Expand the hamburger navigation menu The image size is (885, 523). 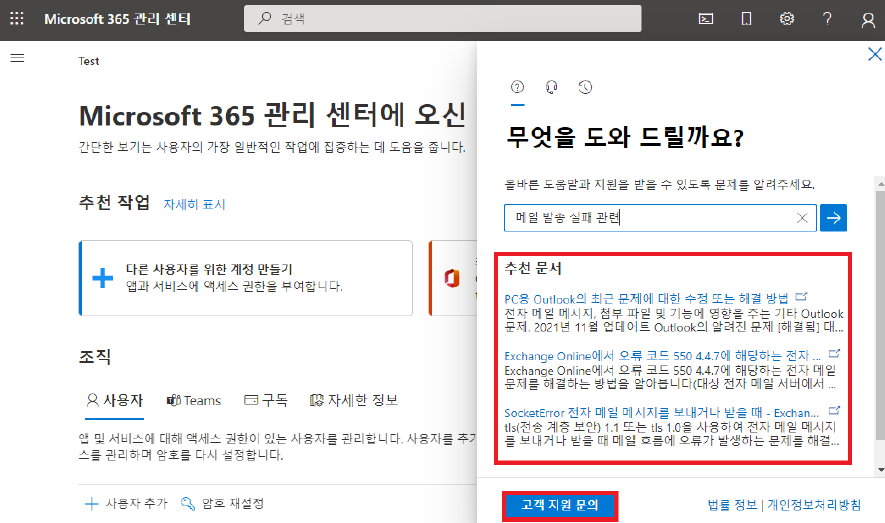coord(17,58)
